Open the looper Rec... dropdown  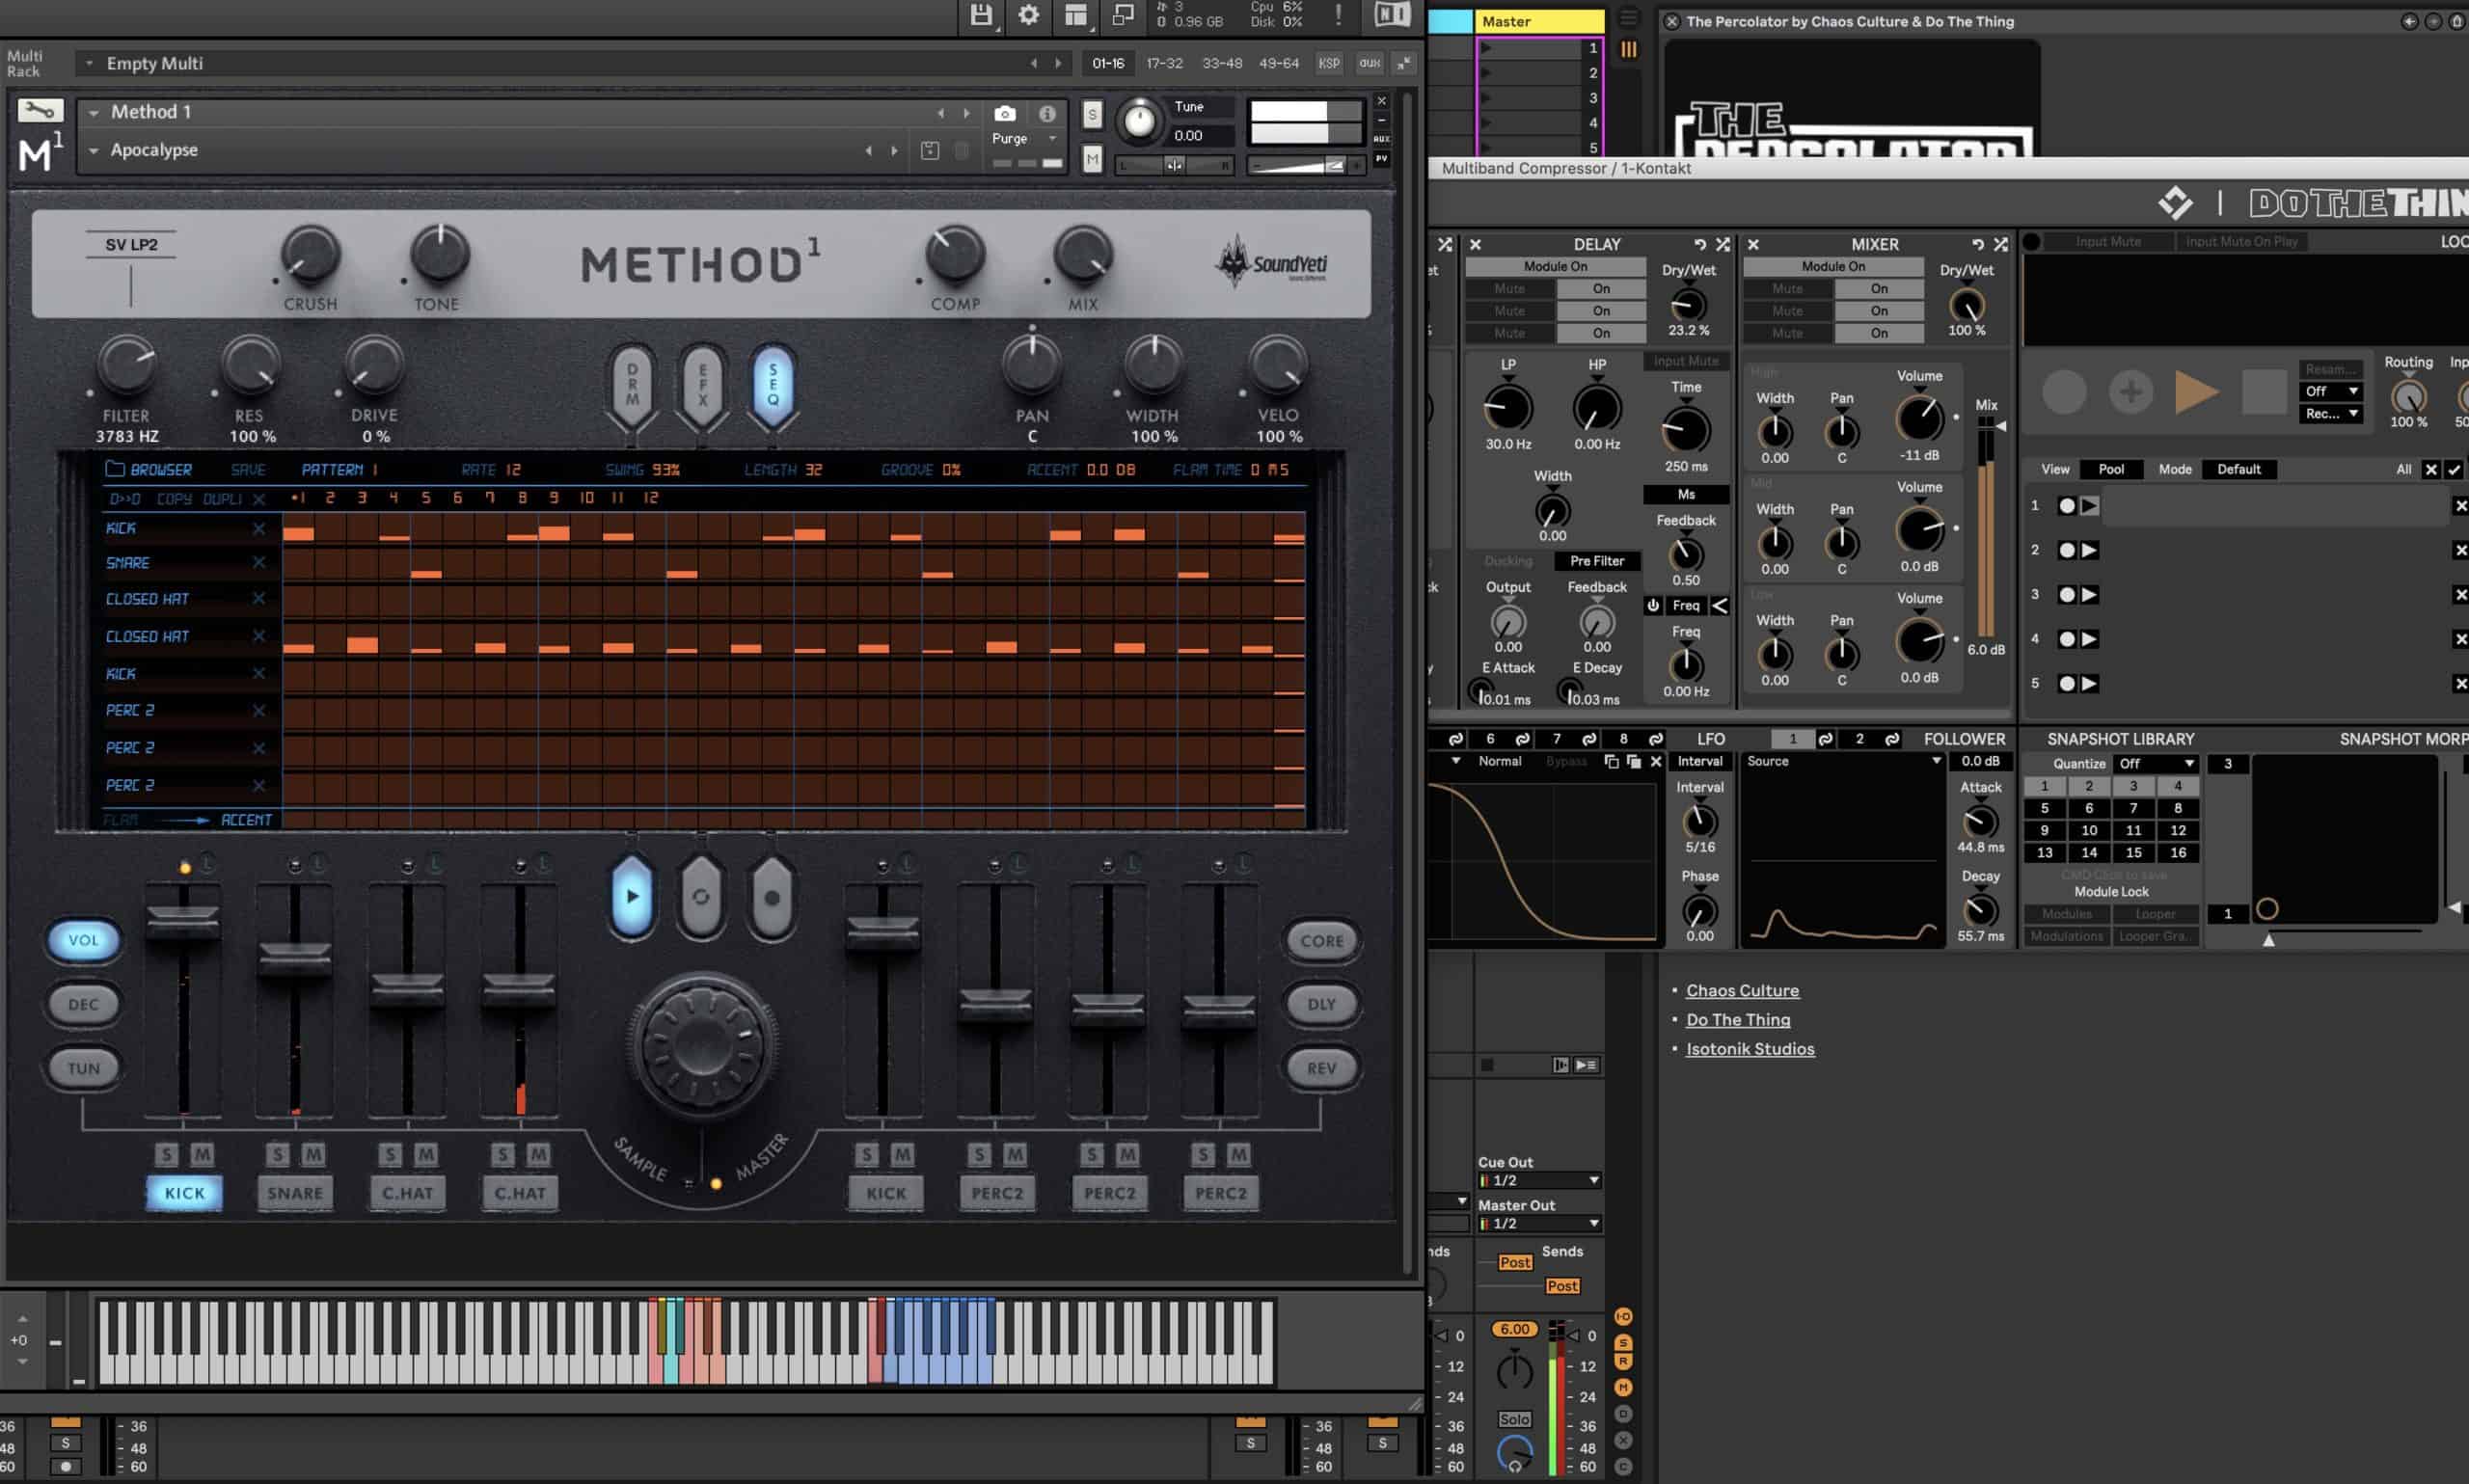click(x=2331, y=413)
